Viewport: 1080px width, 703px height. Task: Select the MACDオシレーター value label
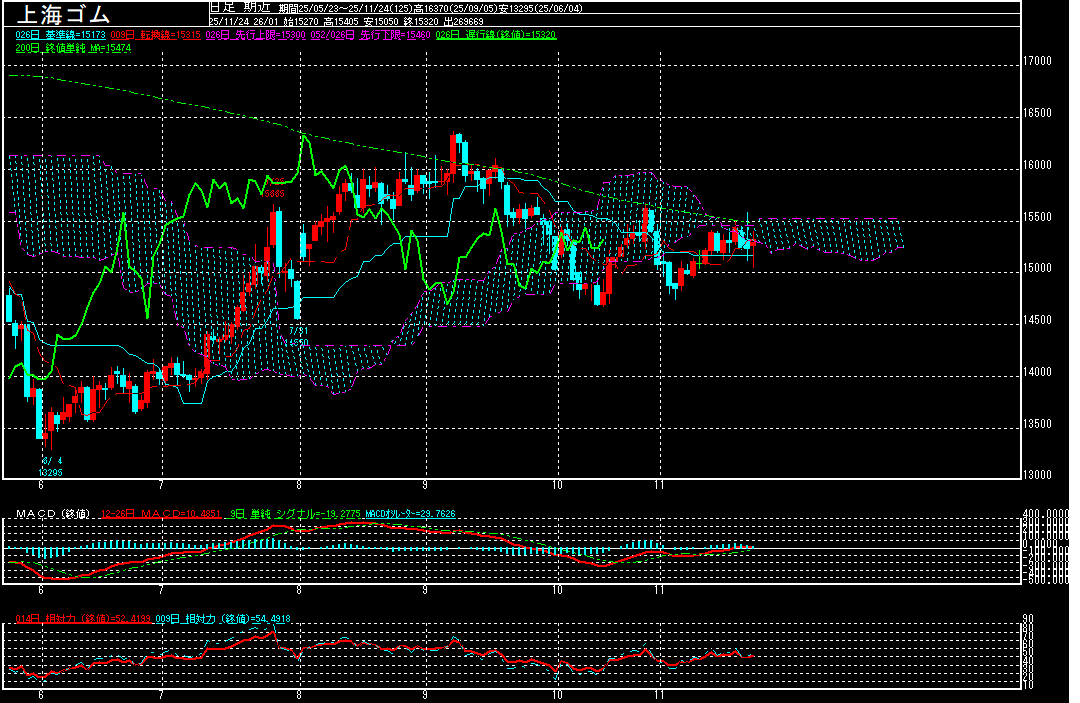pyautogui.click(x=410, y=514)
